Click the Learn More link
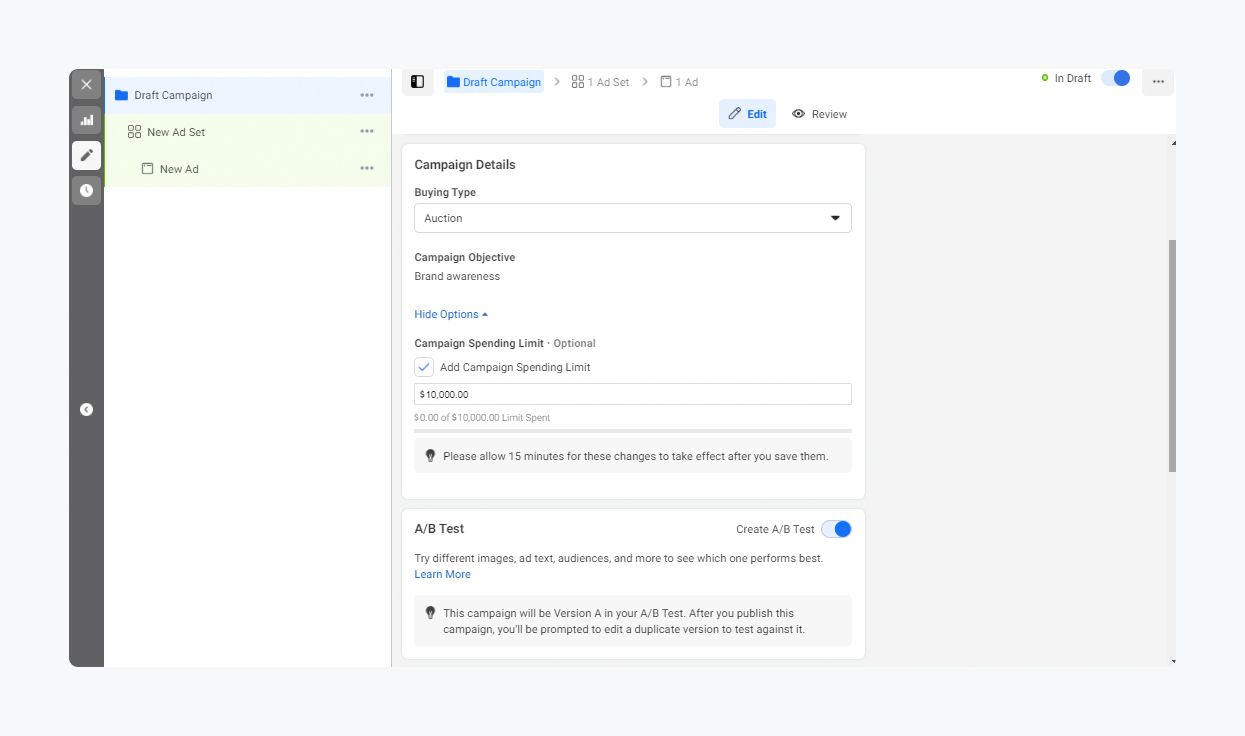 click(442, 574)
